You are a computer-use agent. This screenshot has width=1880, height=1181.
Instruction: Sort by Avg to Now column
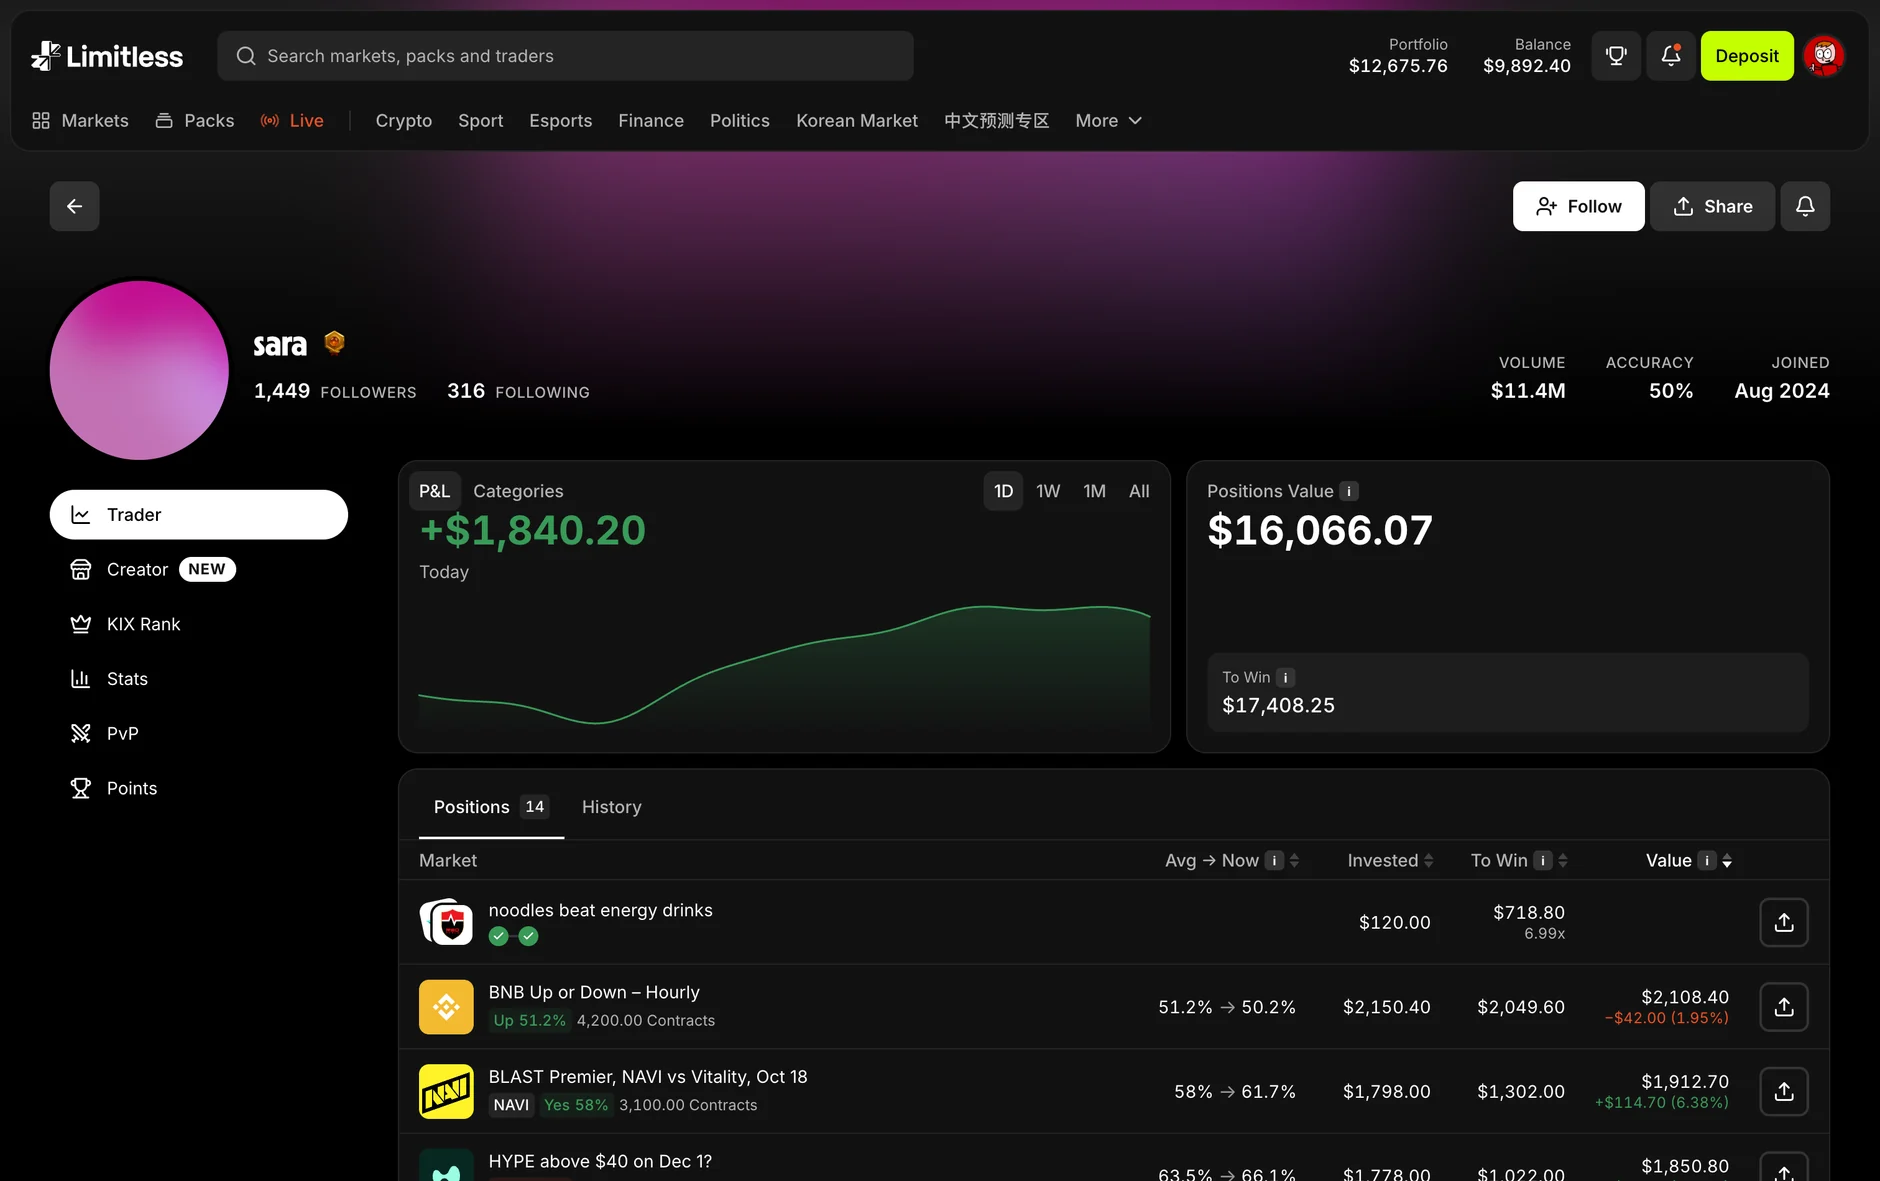1294,860
